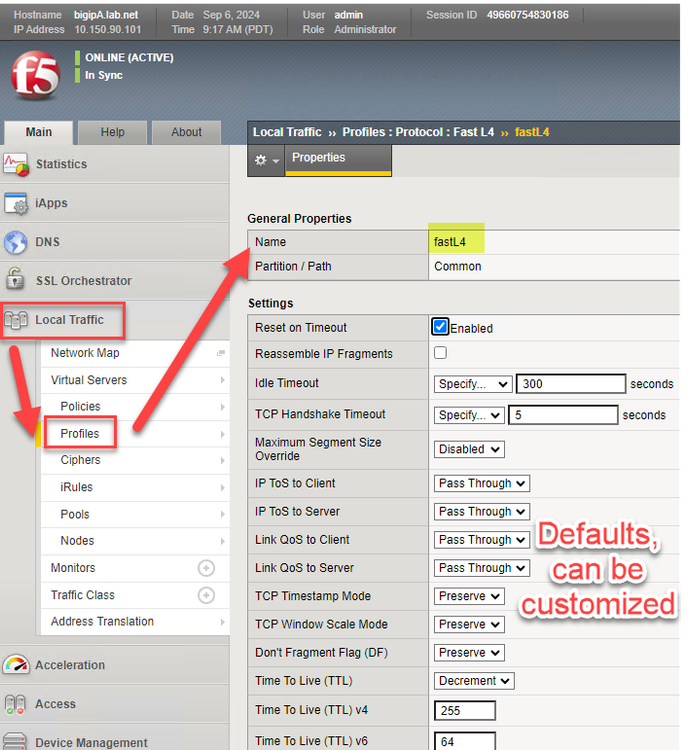Screen dimensions: 689x750
Task: Click the Session ID number
Action: 528,15
